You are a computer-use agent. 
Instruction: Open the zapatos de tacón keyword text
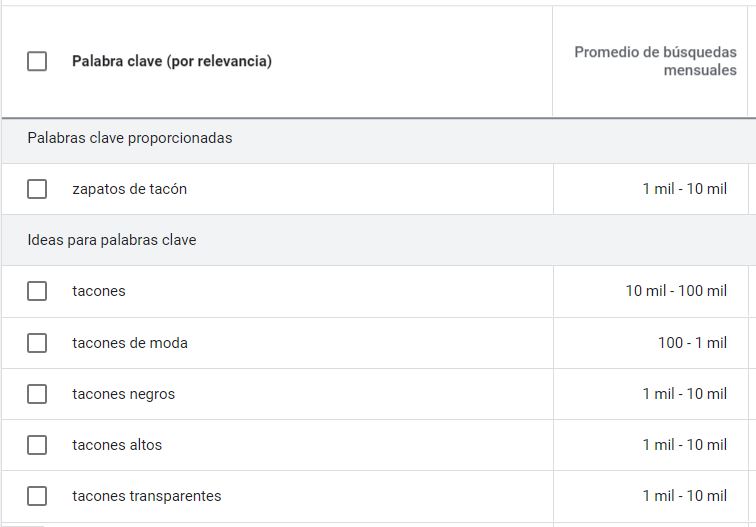coord(129,189)
